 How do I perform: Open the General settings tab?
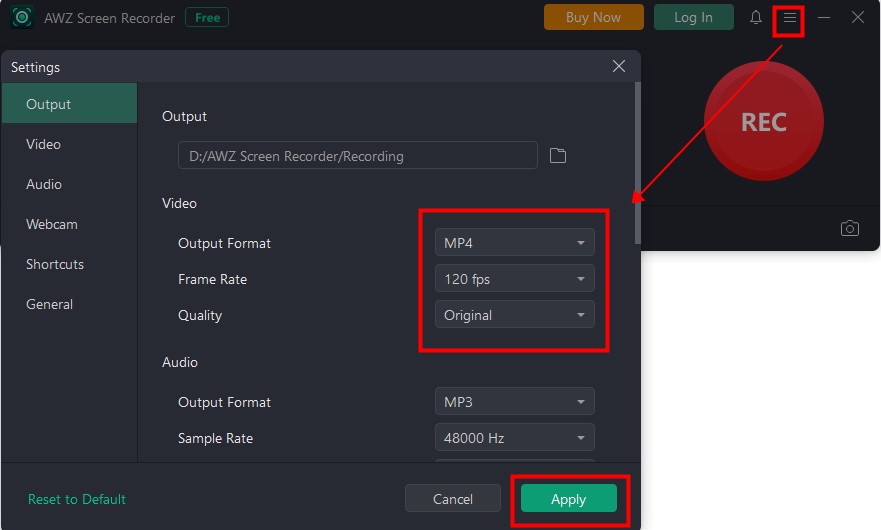pyautogui.click(x=69, y=304)
